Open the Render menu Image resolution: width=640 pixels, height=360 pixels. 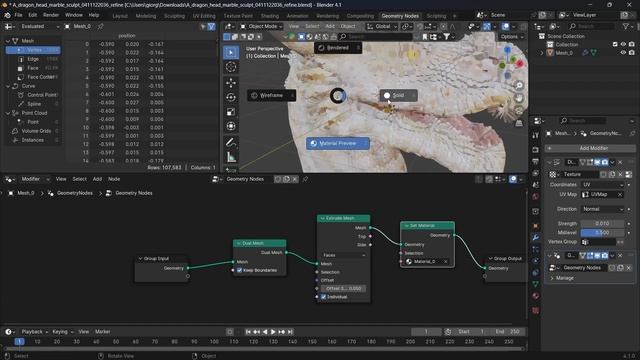(51, 15)
